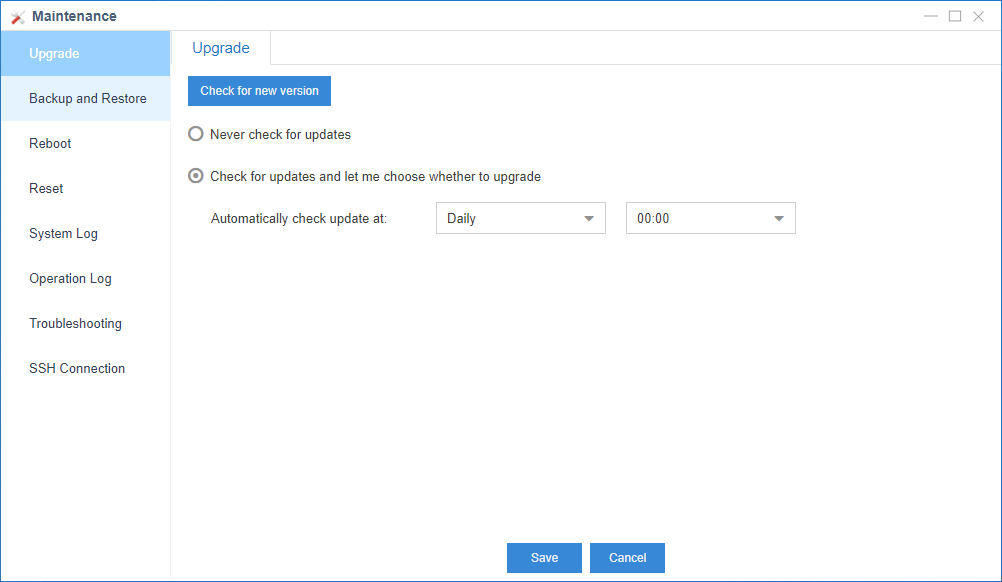Viewport: 1002px width, 582px height.
Task: Open the Troubleshooting section
Action: click(x=75, y=324)
